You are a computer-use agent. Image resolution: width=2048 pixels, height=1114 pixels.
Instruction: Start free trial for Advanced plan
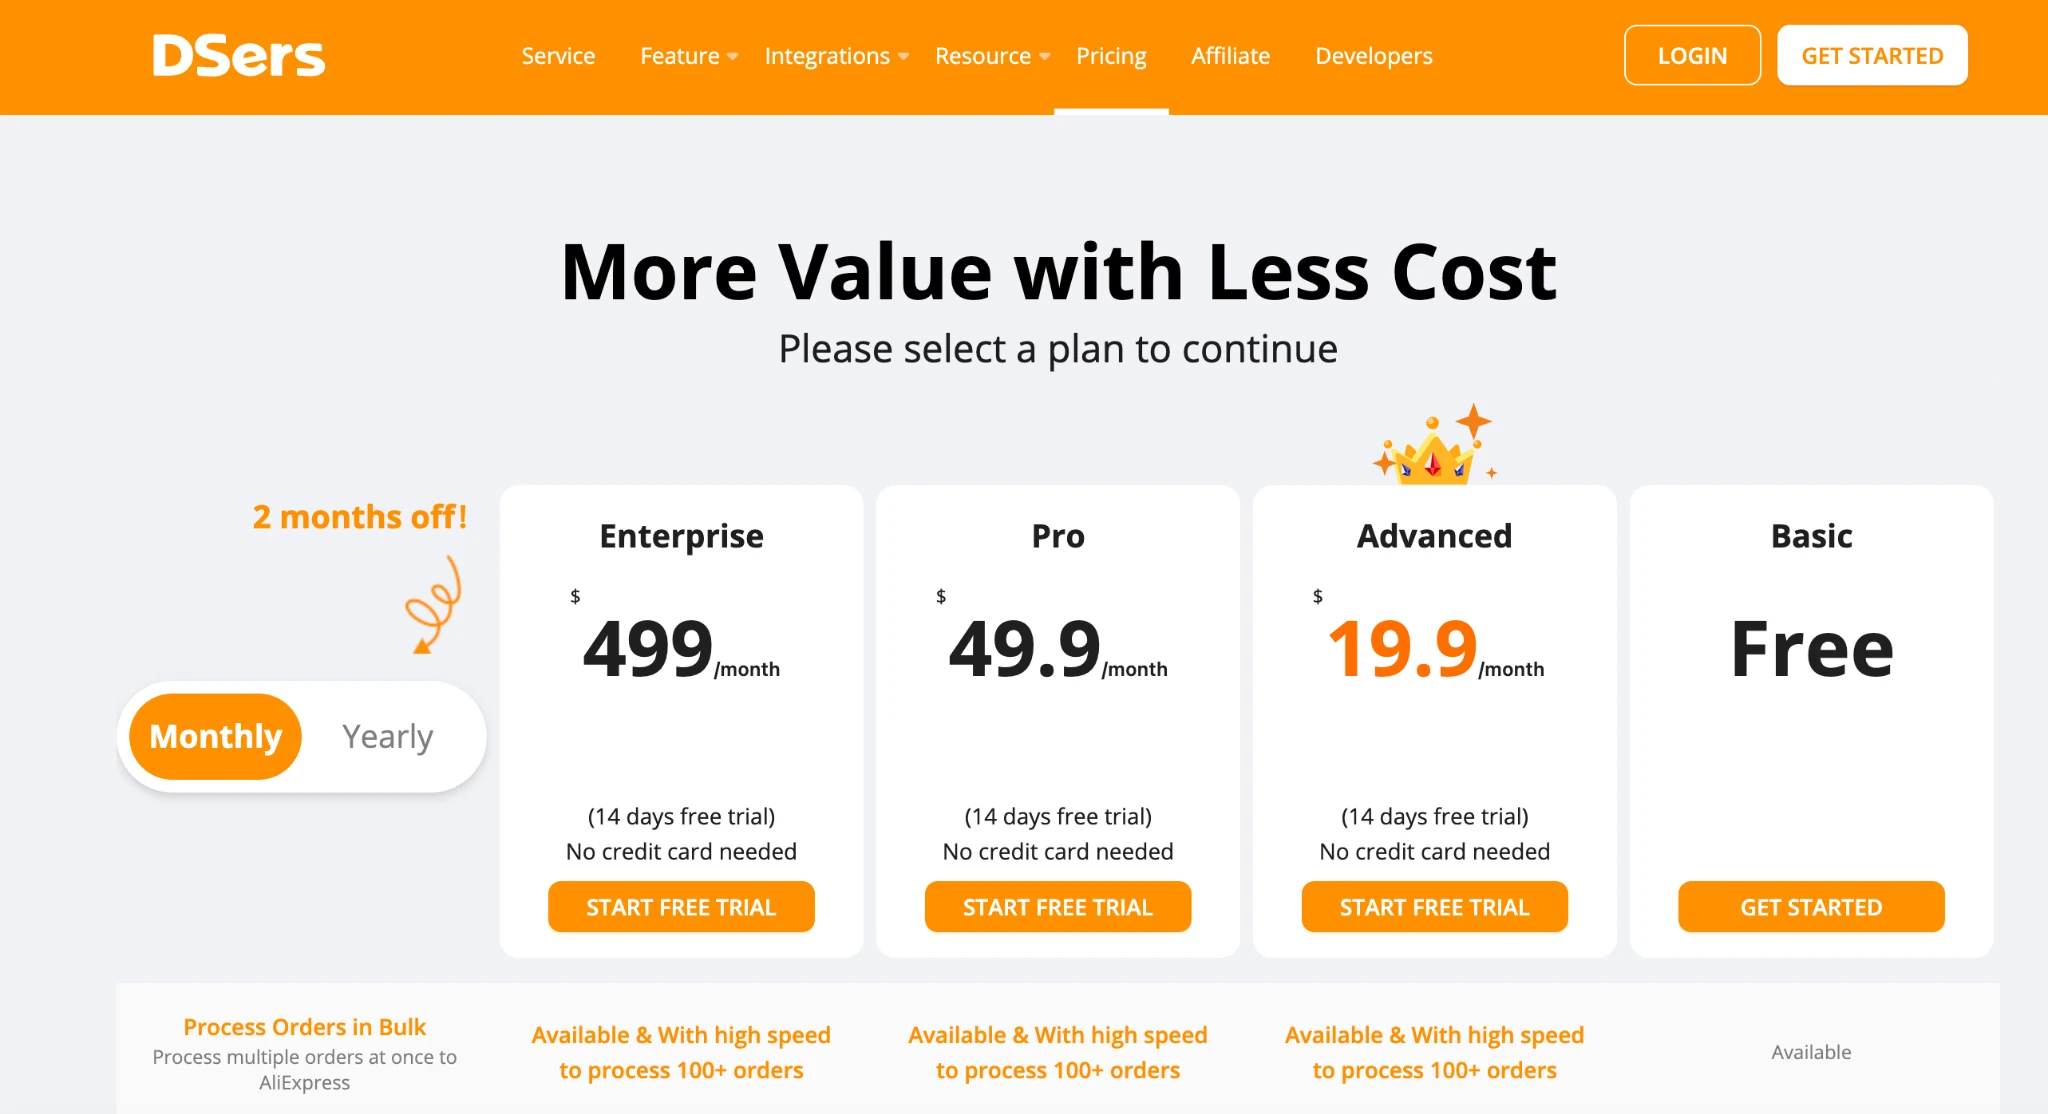coord(1434,907)
